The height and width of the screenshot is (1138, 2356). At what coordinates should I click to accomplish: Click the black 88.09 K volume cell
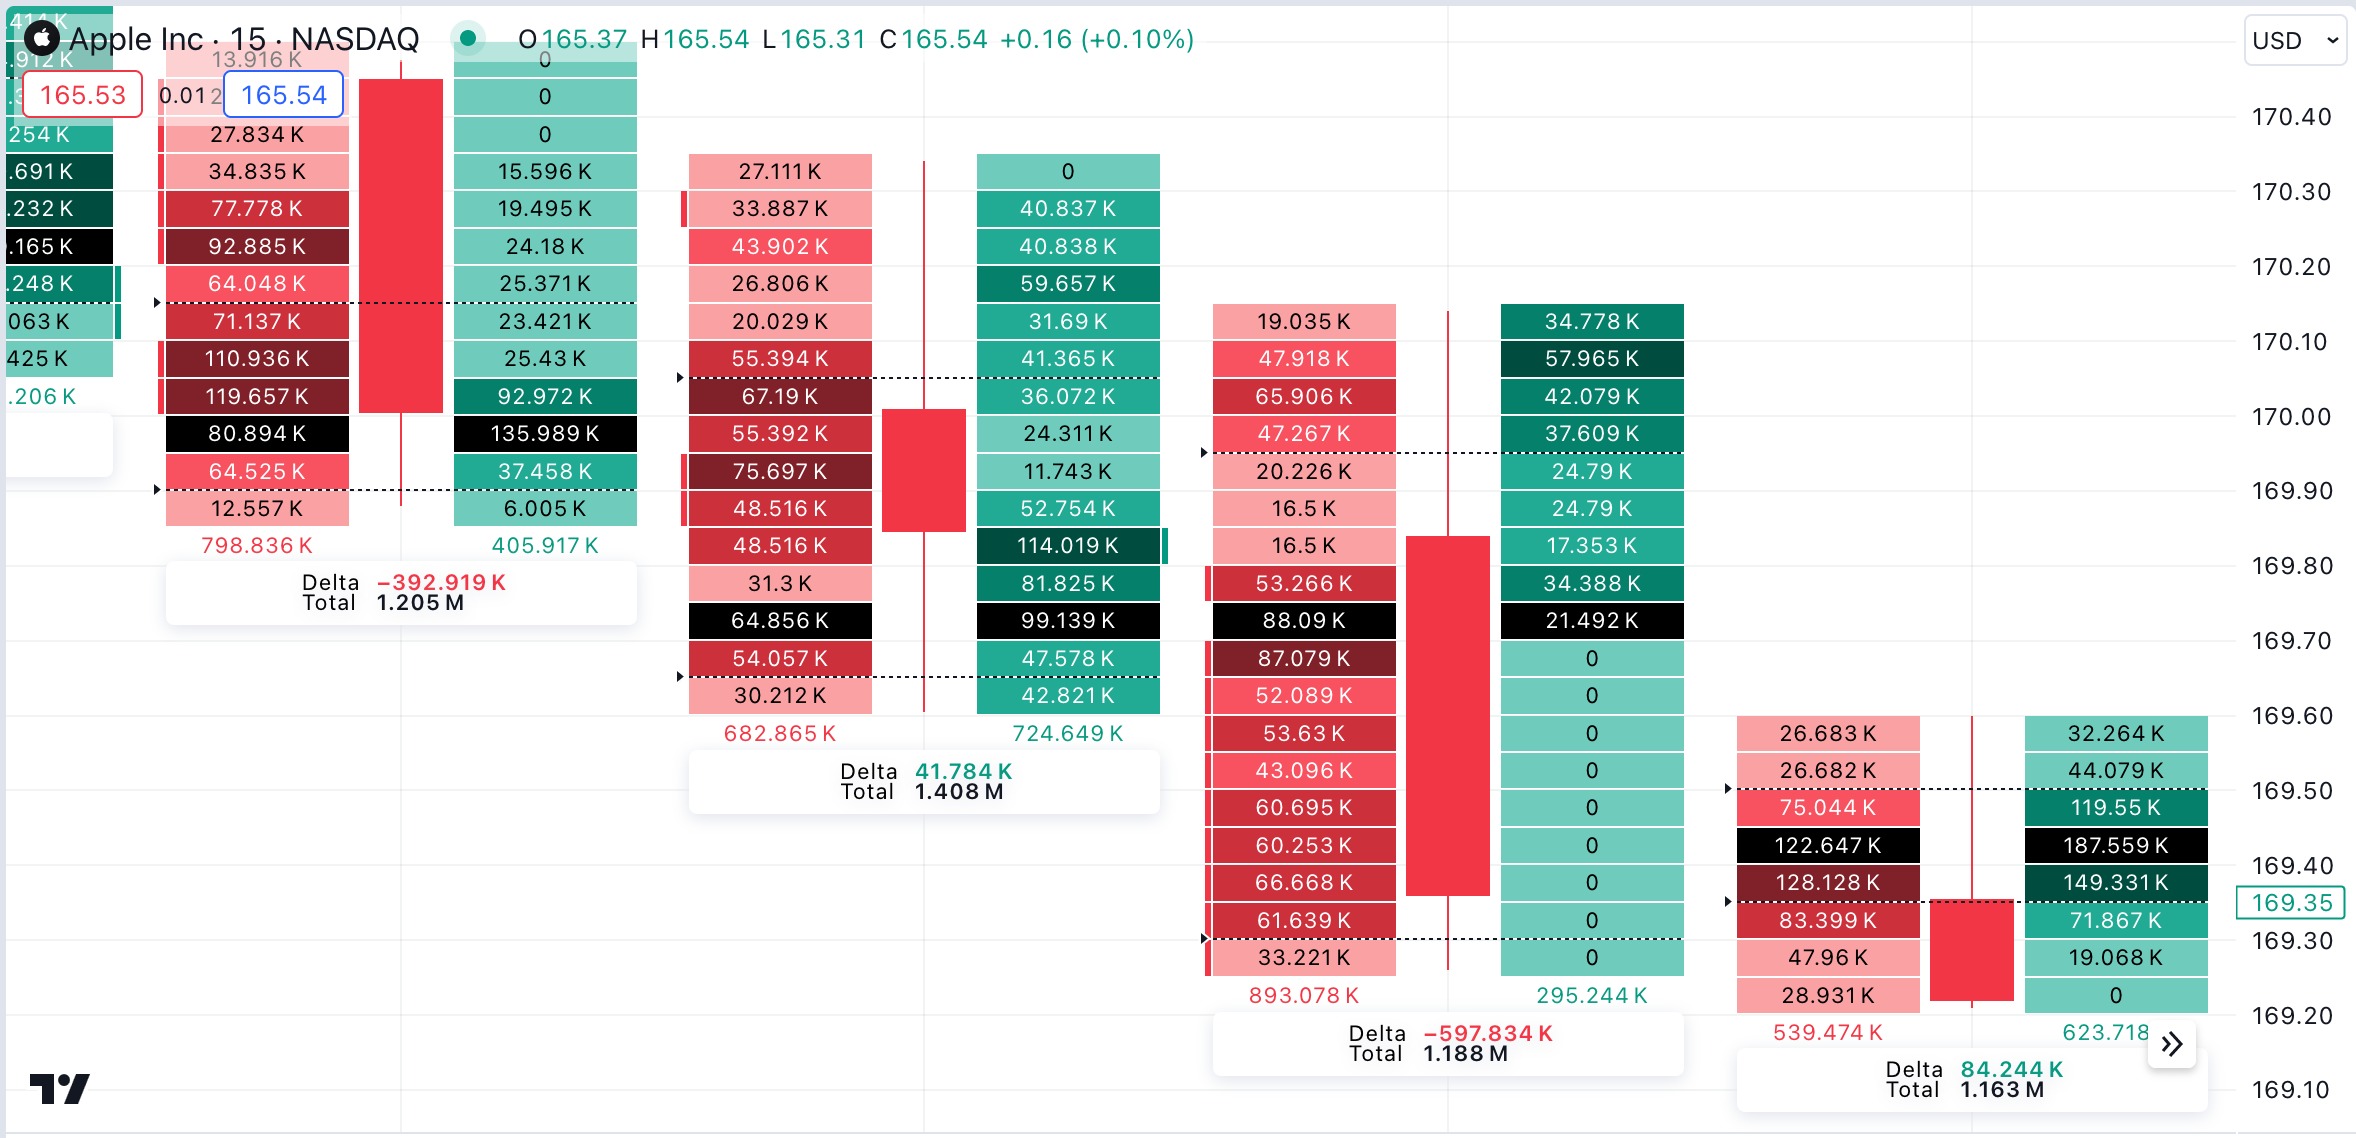[1304, 621]
